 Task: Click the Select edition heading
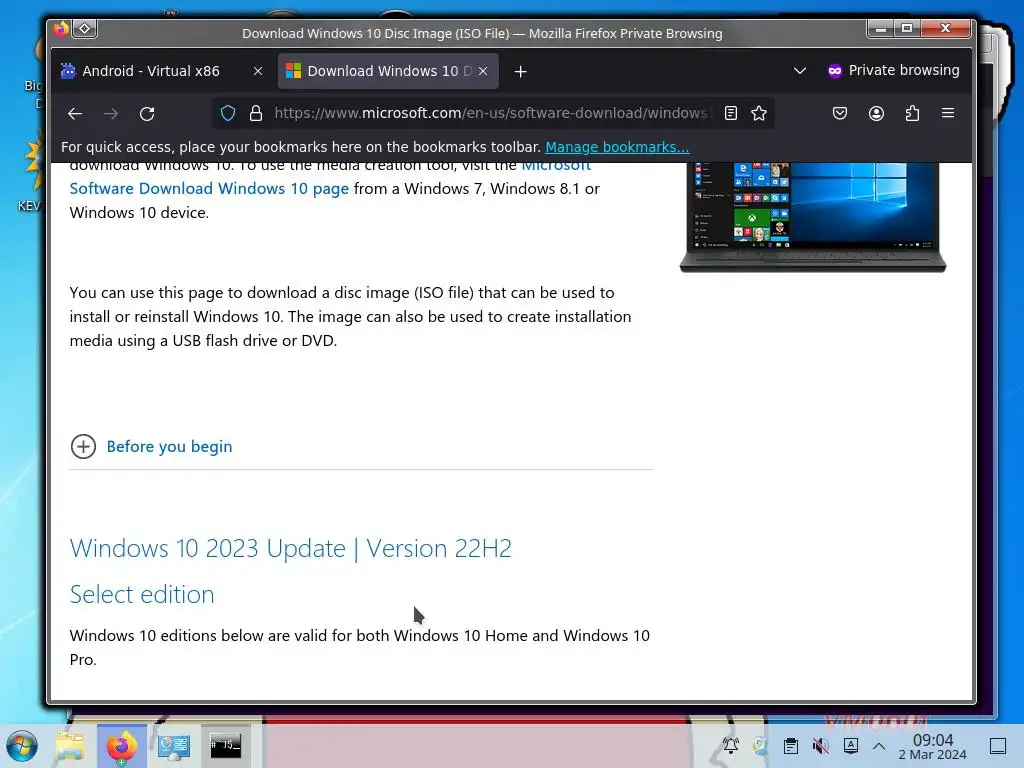(142, 594)
